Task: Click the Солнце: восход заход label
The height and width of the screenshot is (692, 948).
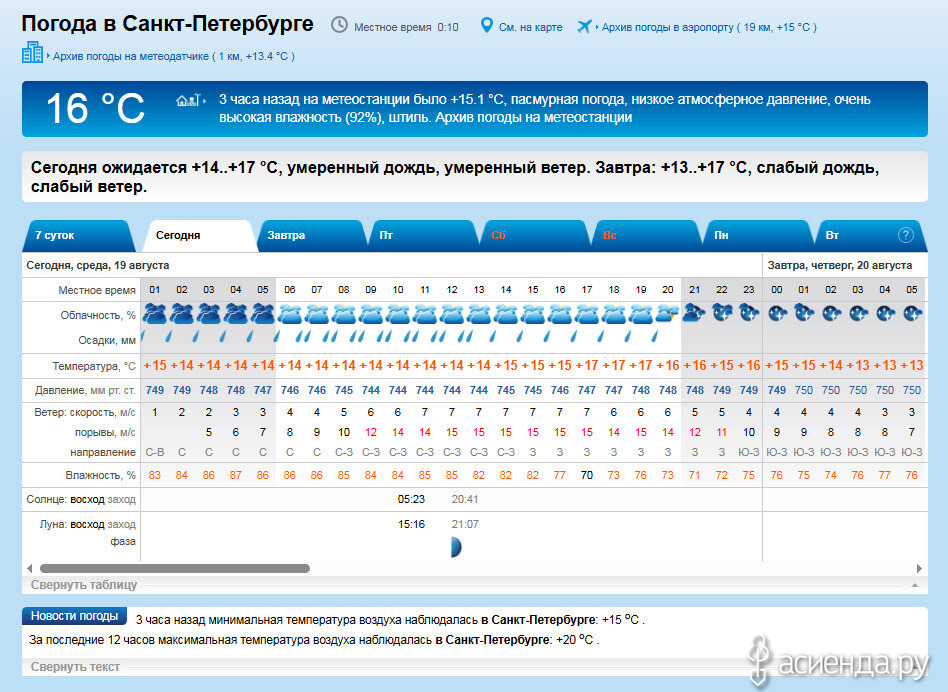Action: coord(81,499)
